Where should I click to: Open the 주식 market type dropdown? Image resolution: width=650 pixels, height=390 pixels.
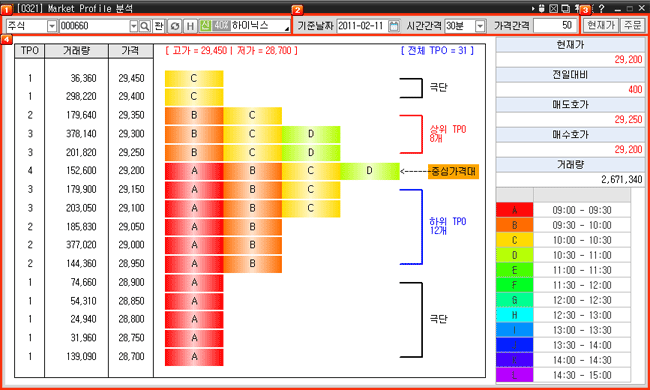[x=52, y=26]
